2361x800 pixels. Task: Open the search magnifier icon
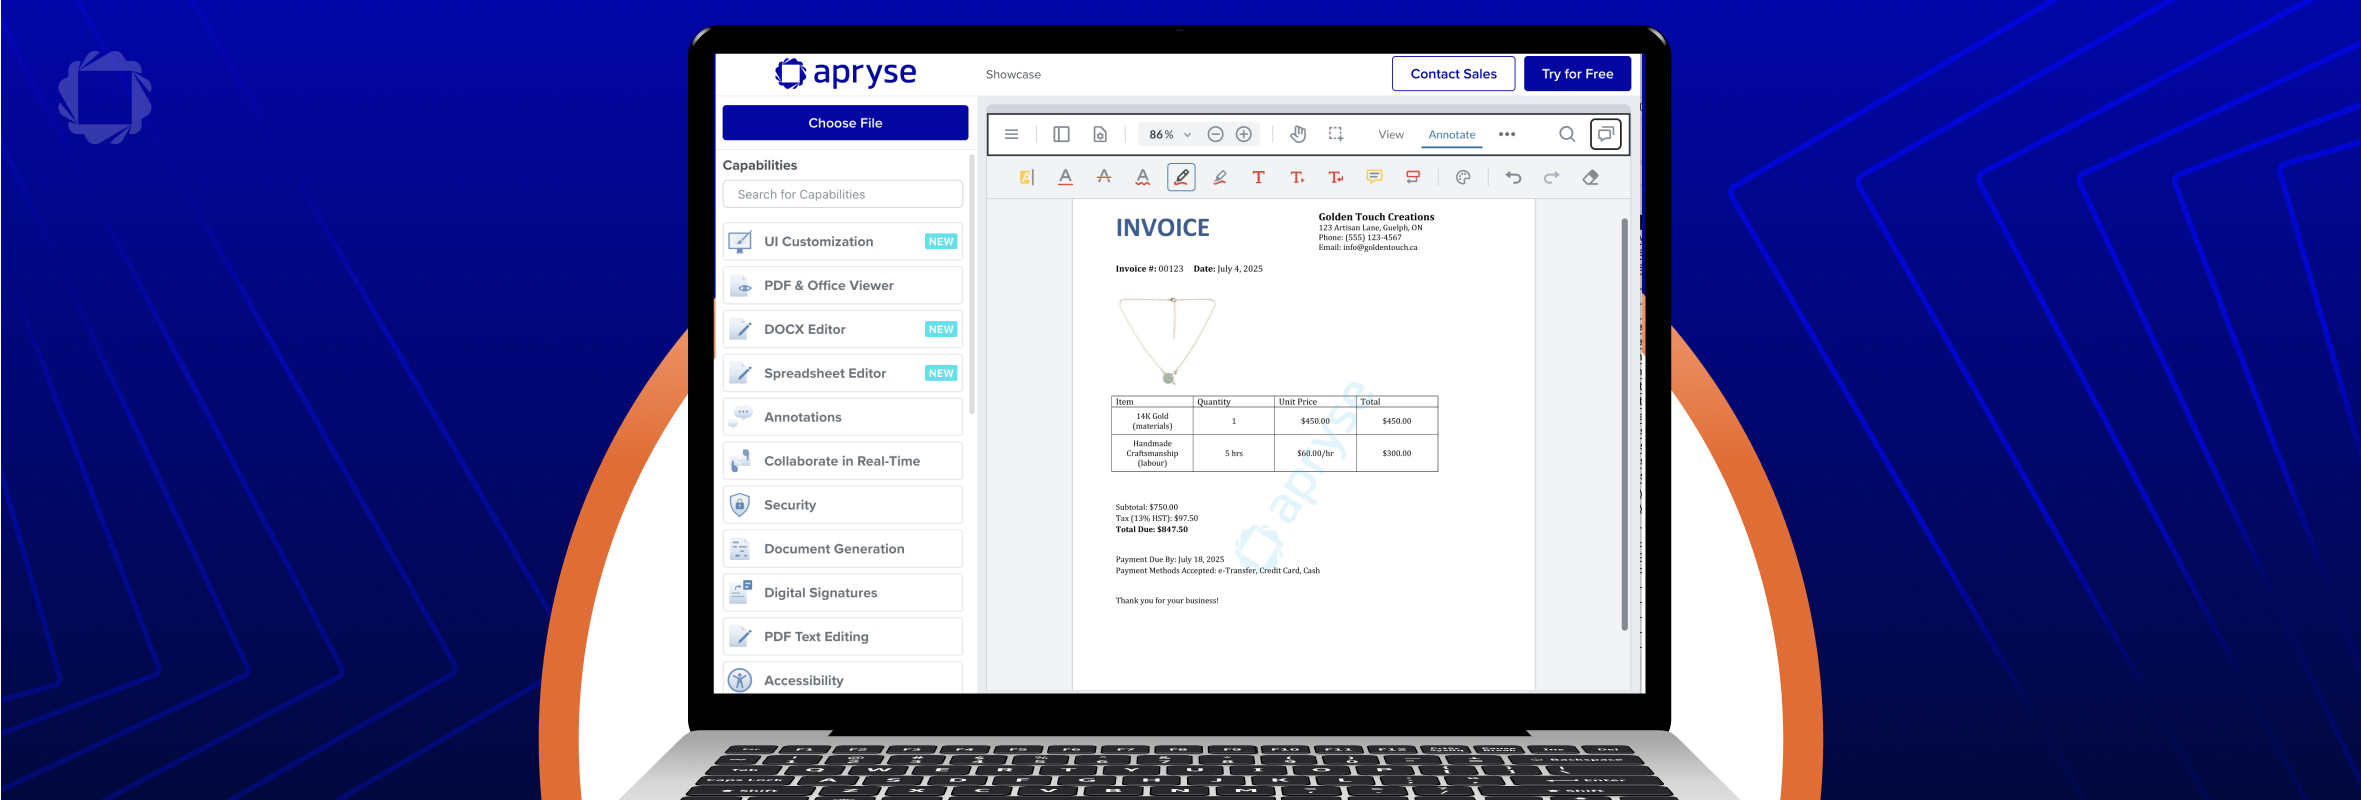[x=1567, y=134]
